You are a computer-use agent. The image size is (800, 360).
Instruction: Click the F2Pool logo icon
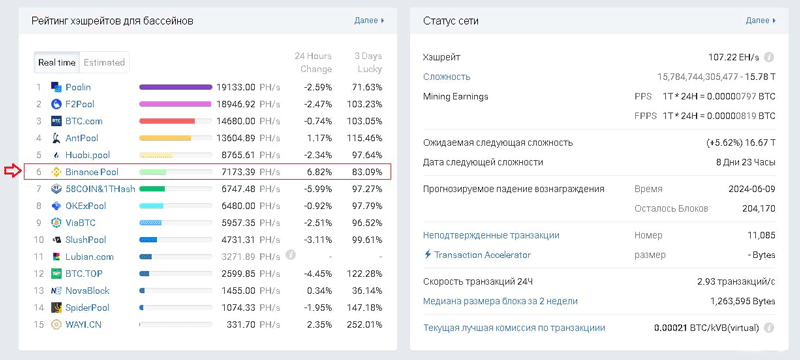tap(56, 104)
